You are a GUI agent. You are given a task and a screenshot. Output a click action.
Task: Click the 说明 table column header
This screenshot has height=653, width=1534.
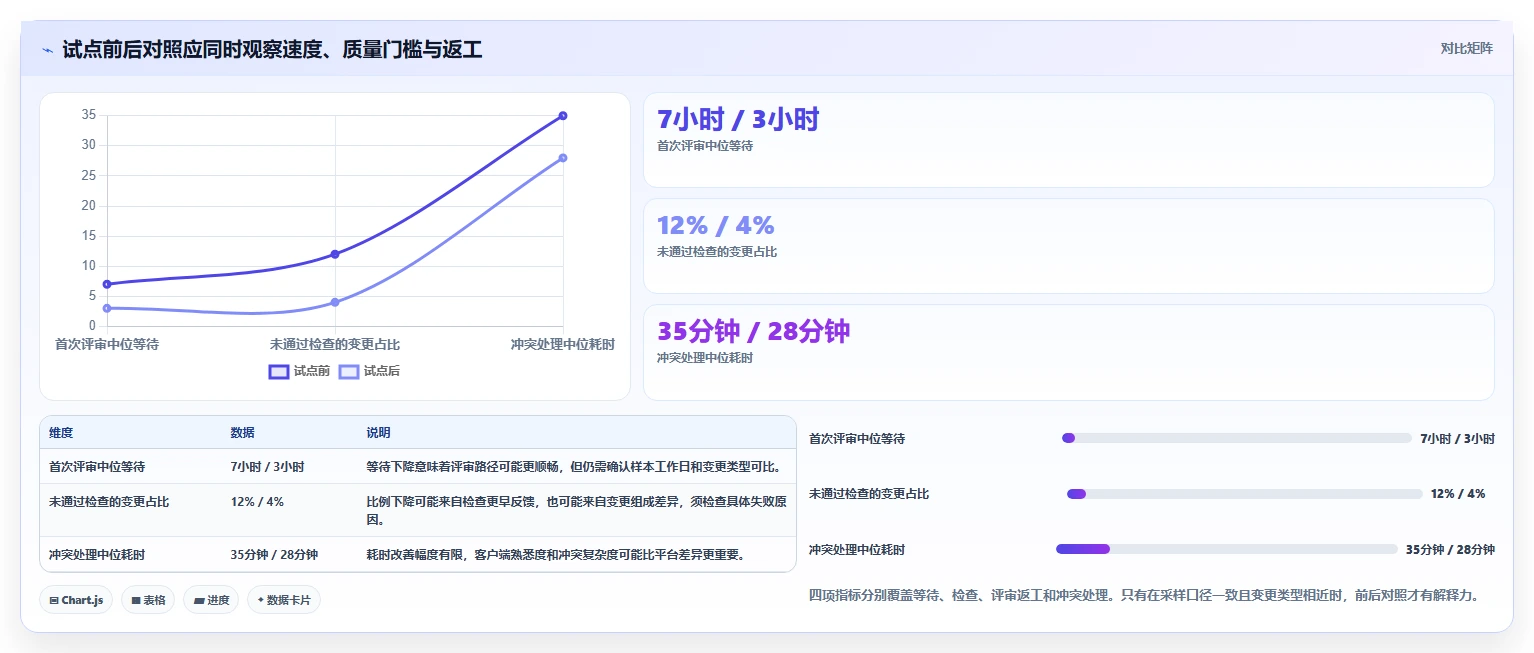pos(378,433)
